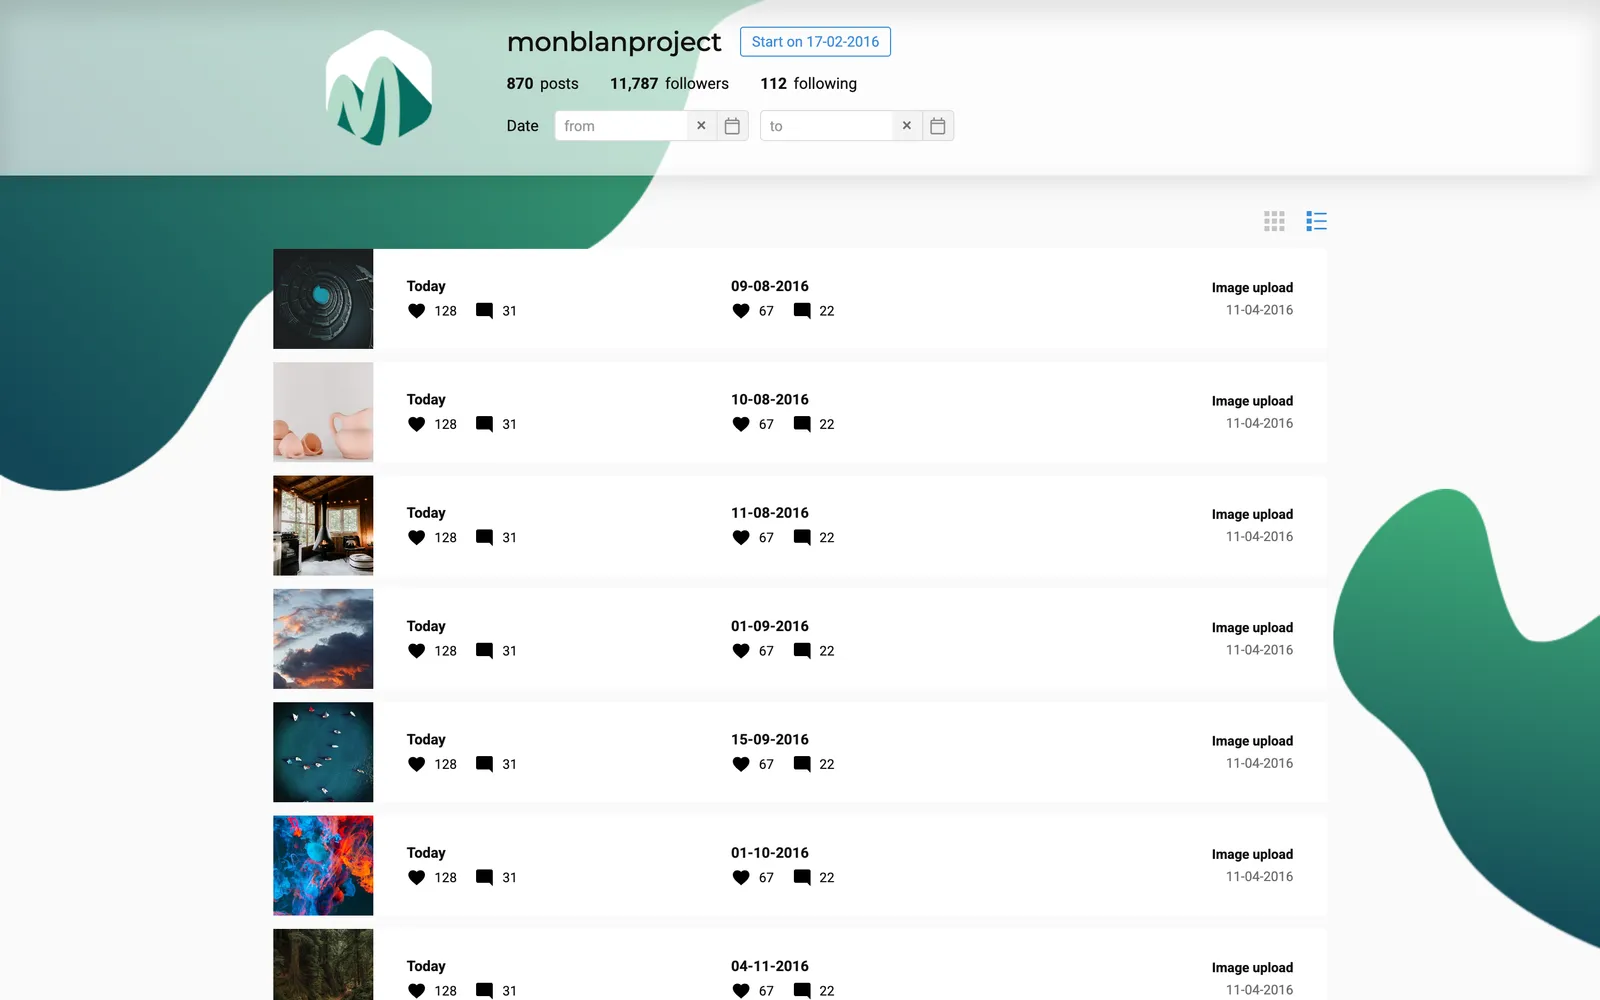Image resolution: width=1600 pixels, height=1000 pixels.
Task: Click the Today comment icon in 01-10-2016 row
Action: [x=484, y=877]
